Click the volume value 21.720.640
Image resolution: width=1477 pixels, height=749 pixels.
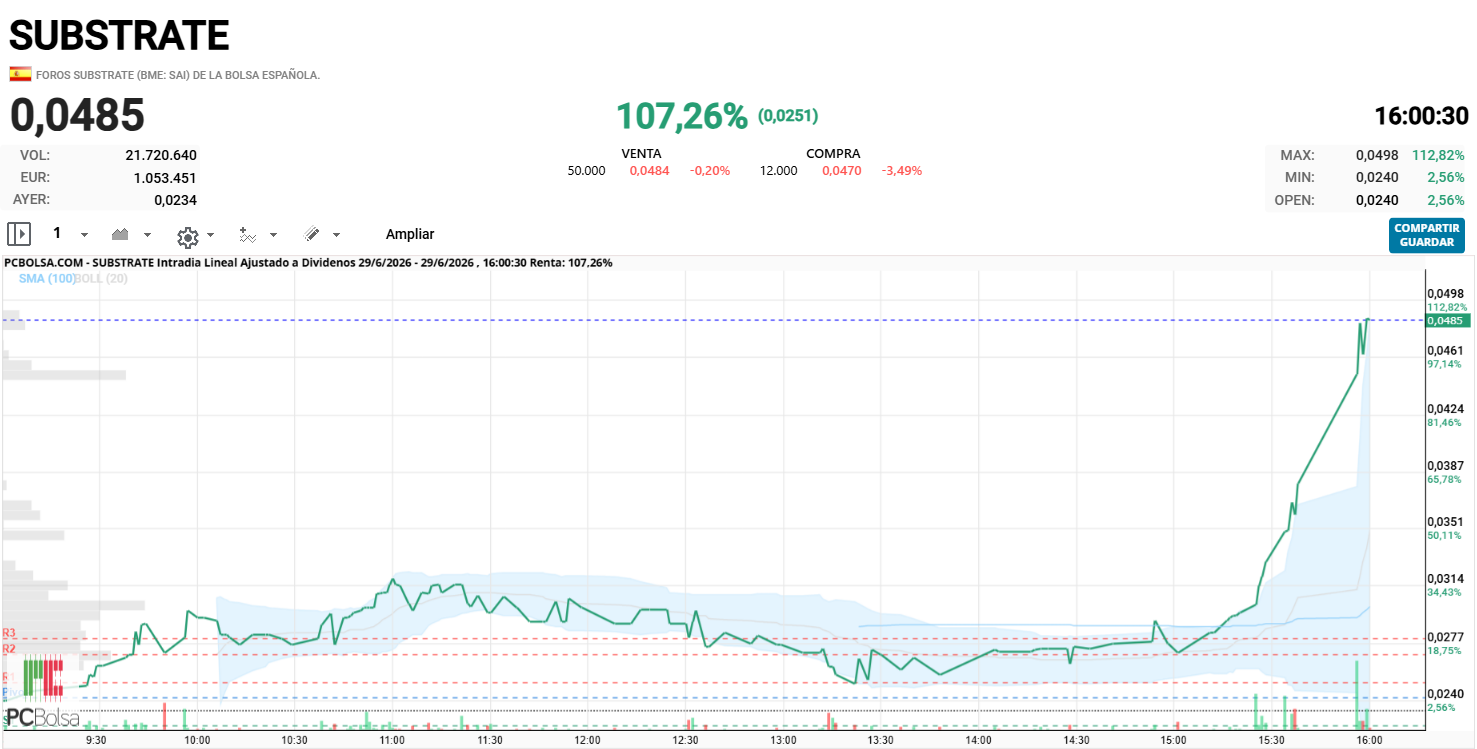161,155
